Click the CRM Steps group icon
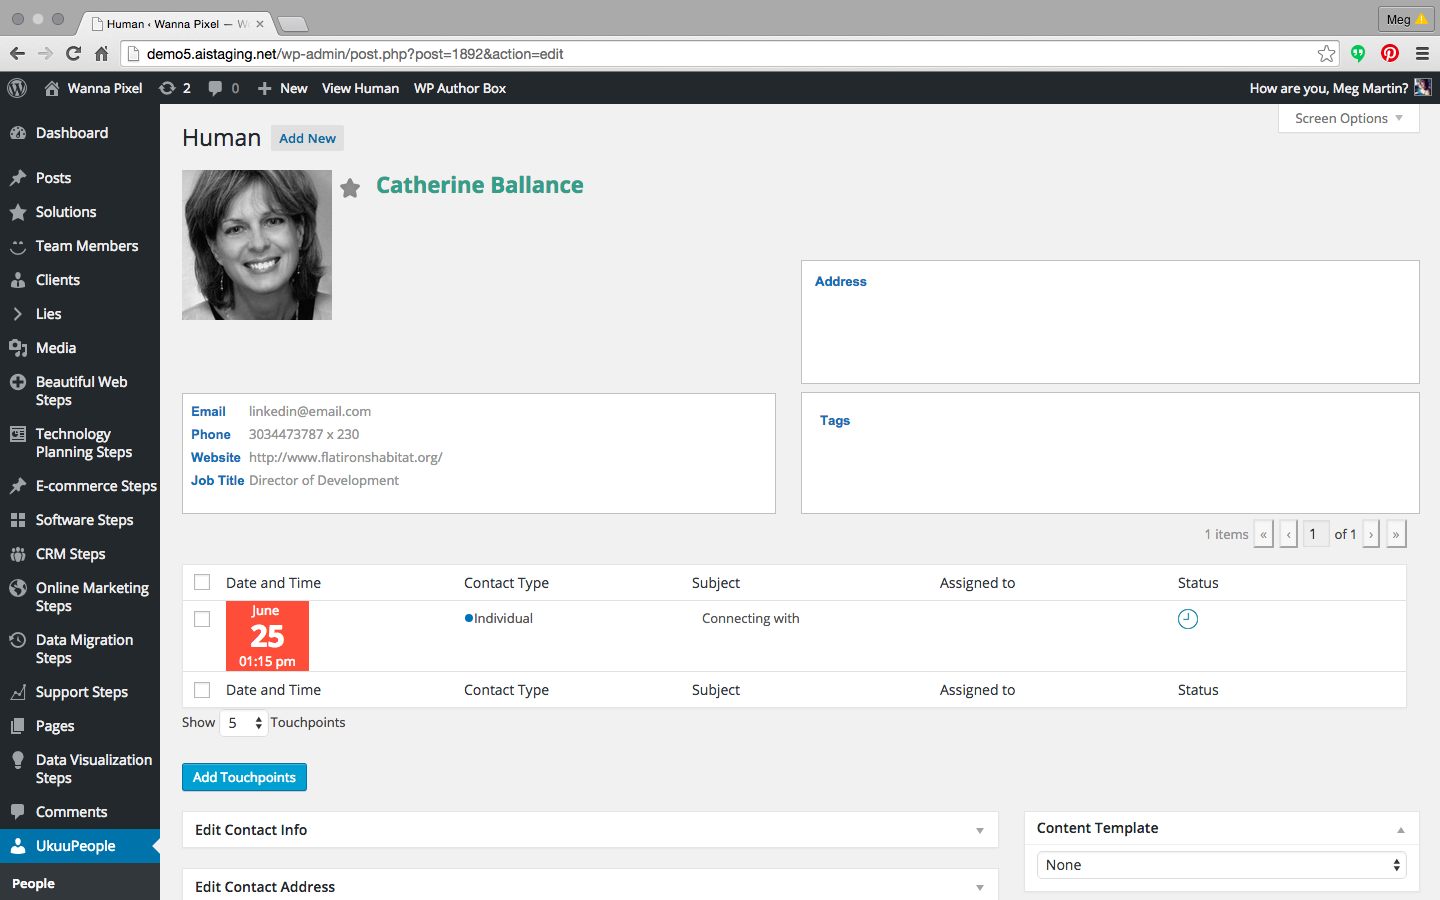The height and width of the screenshot is (900, 1440). [x=18, y=554]
